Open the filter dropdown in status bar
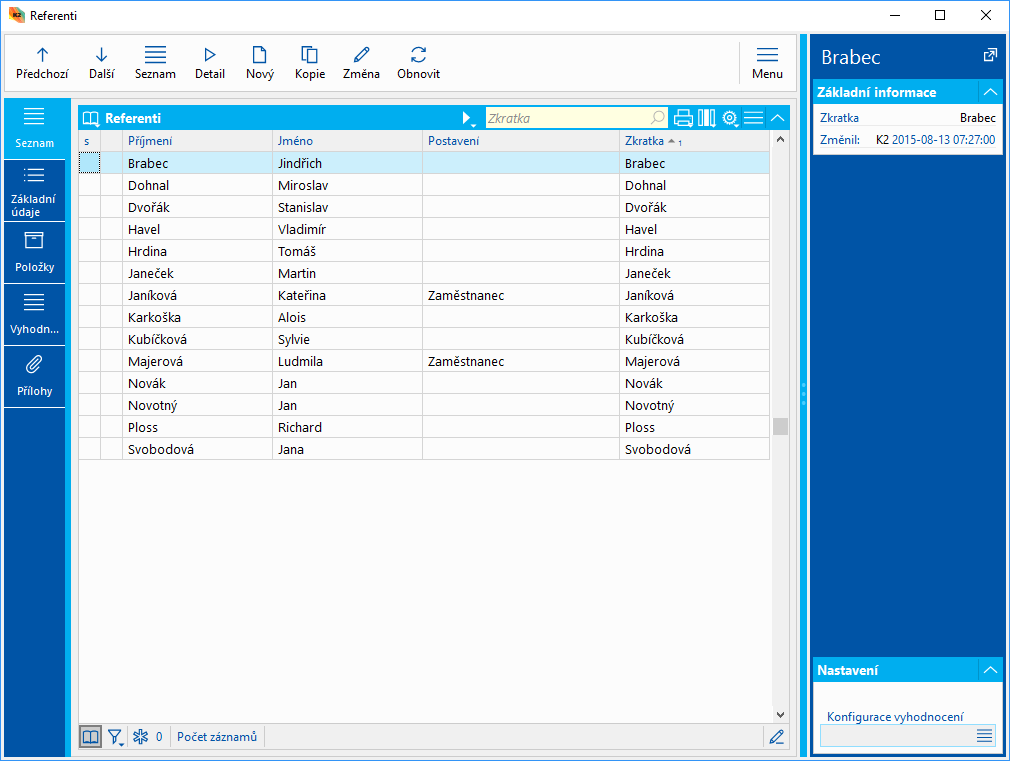This screenshot has width=1010, height=761. click(x=116, y=737)
